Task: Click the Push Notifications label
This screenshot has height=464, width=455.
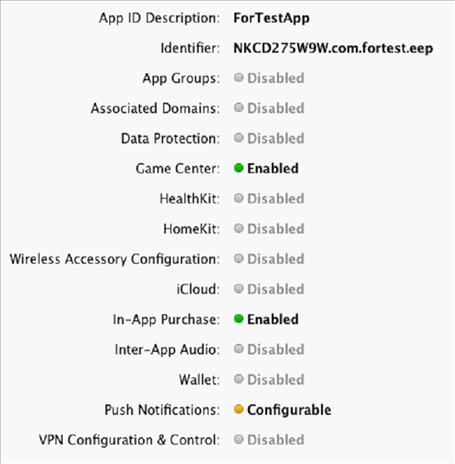Action: tap(162, 410)
